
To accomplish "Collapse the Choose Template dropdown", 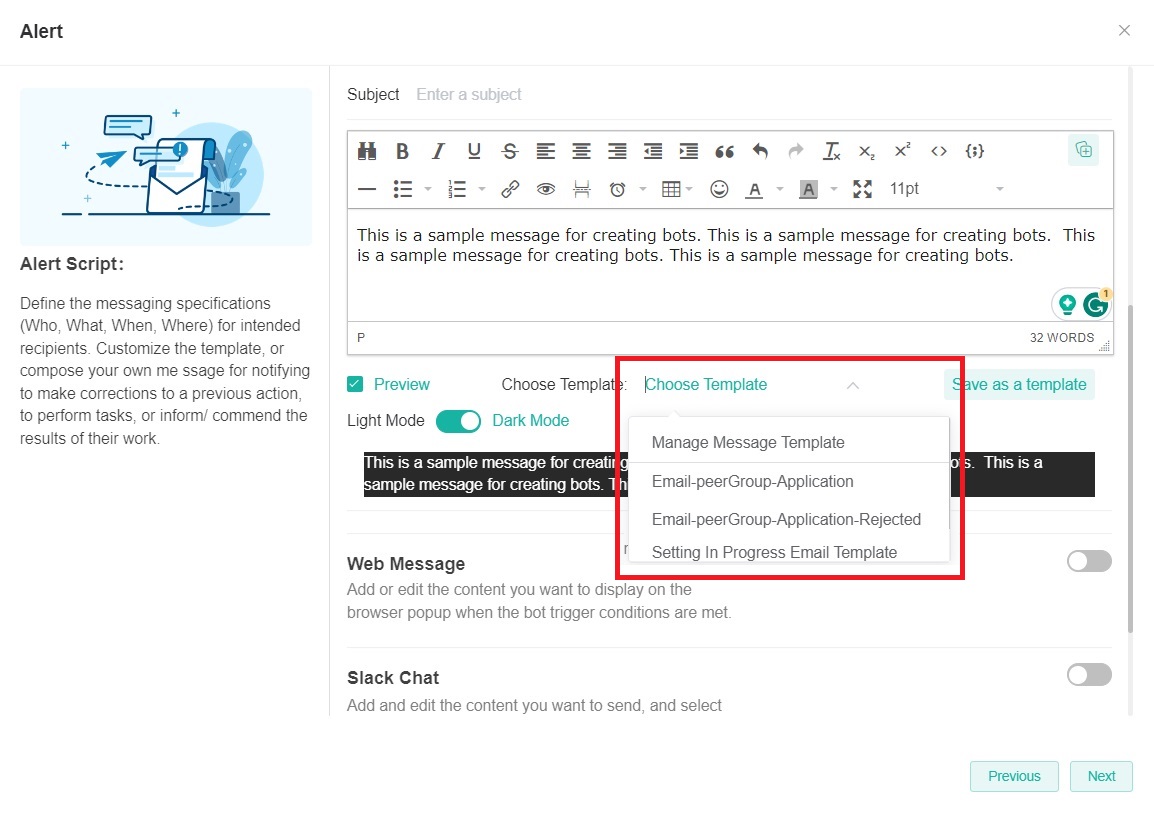I will (x=852, y=385).
